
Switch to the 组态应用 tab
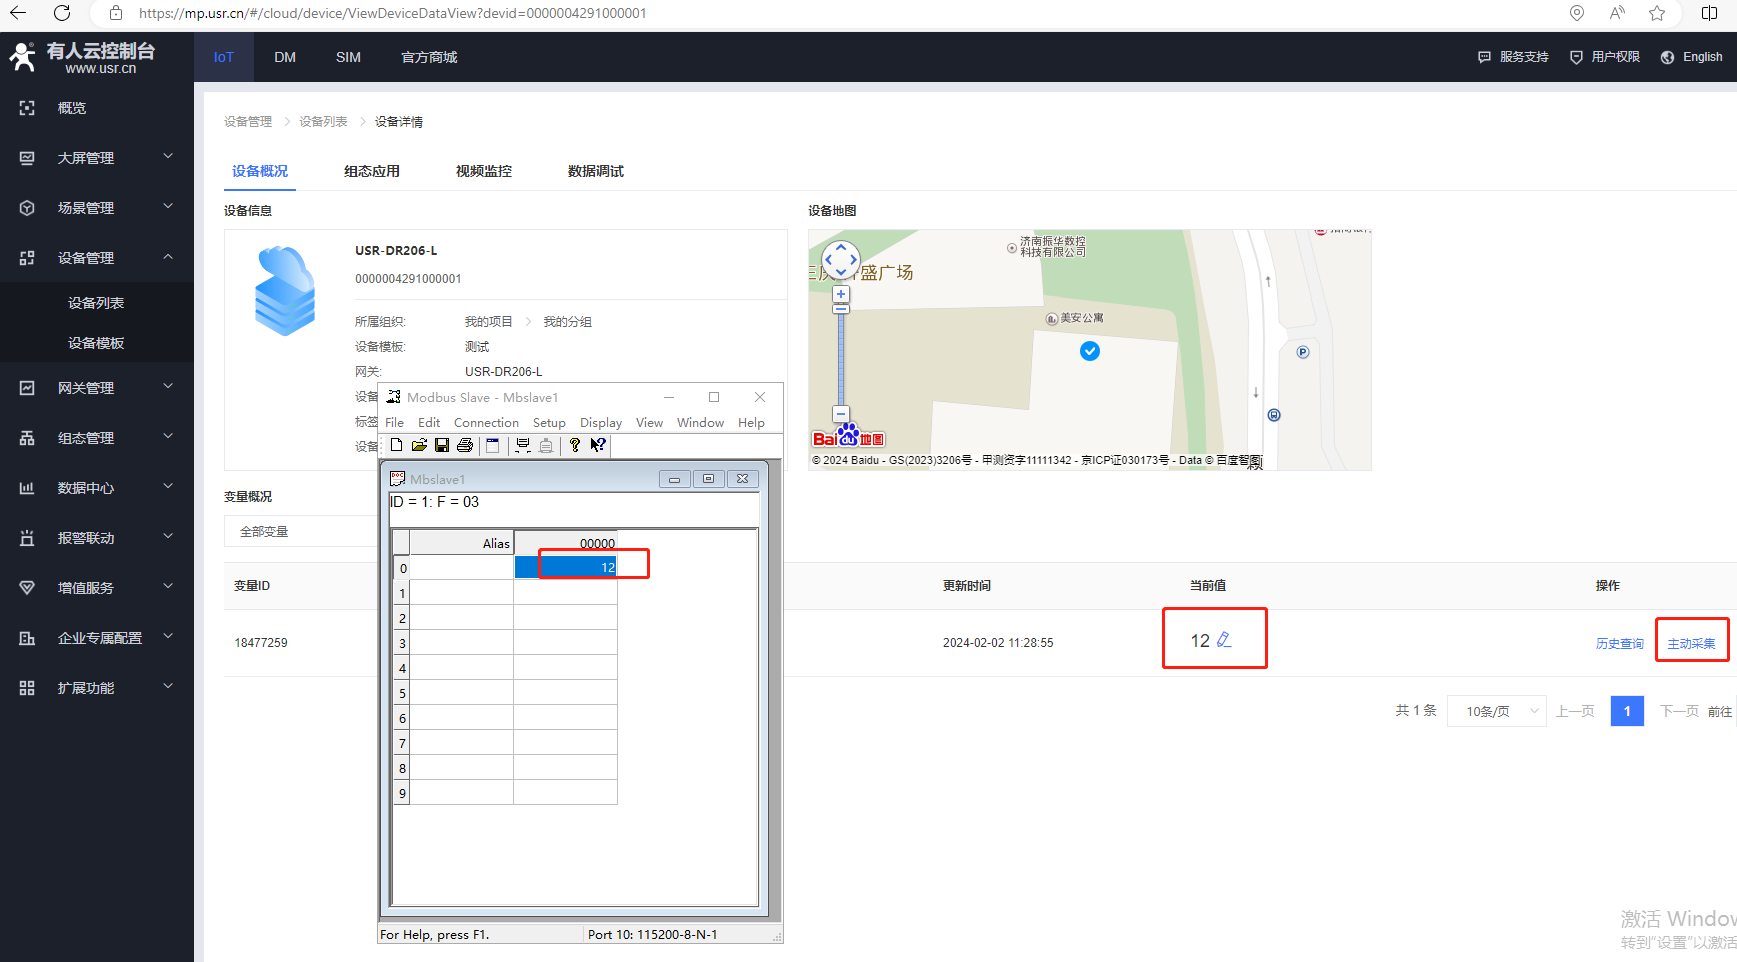pos(372,171)
